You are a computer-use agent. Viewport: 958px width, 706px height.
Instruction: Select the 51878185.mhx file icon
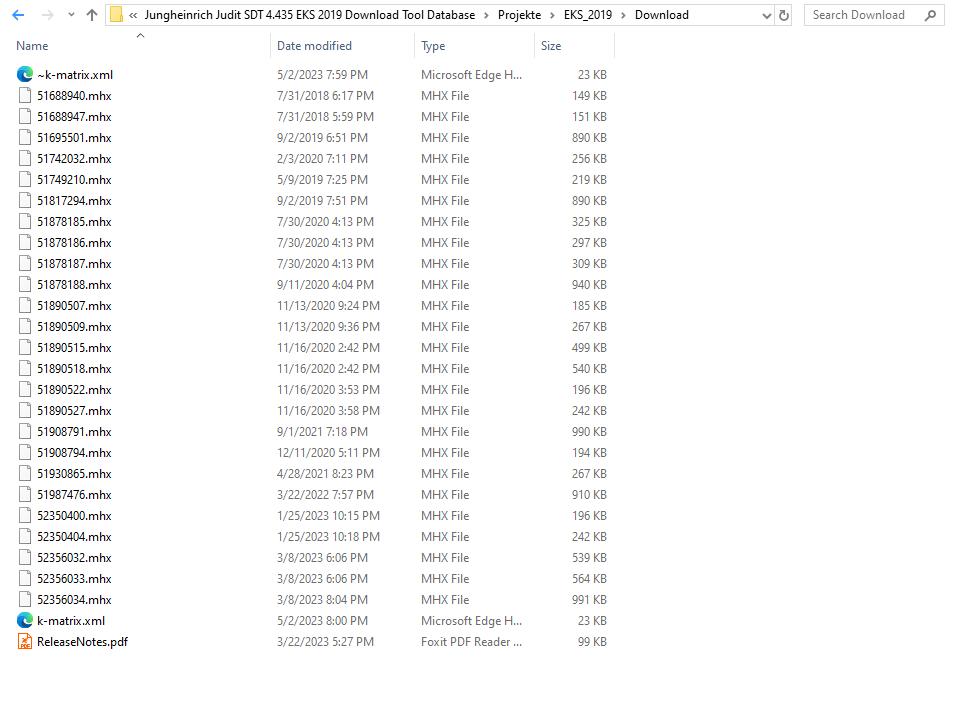pyautogui.click(x=24, y=222)
